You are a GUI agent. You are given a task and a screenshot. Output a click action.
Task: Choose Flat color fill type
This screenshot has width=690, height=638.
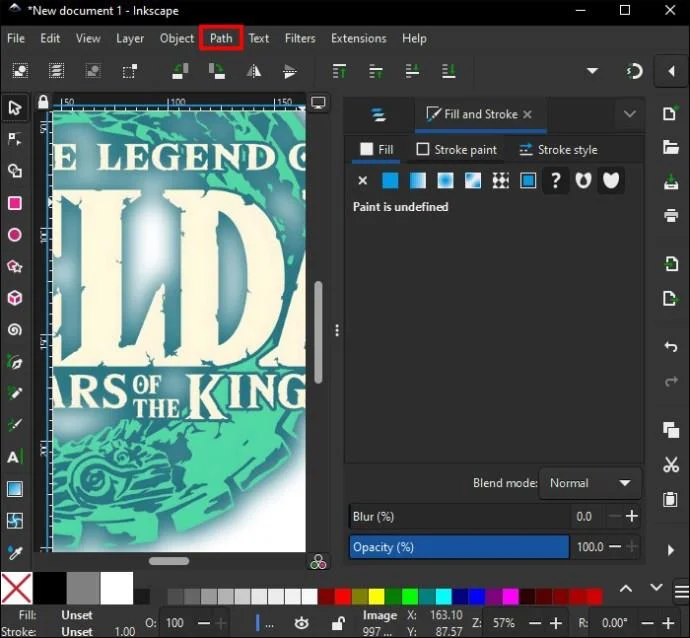tap(390, 180)
